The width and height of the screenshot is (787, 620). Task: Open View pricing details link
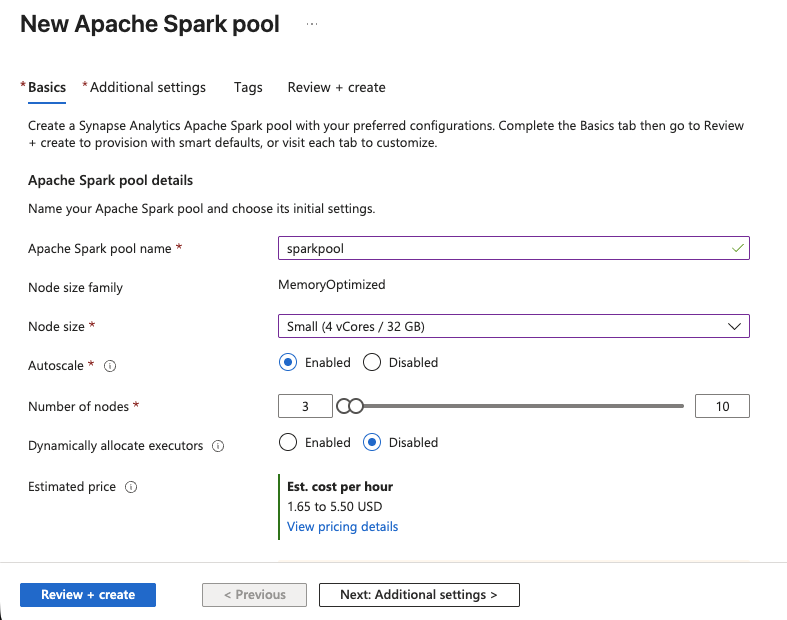coord(342,527)
